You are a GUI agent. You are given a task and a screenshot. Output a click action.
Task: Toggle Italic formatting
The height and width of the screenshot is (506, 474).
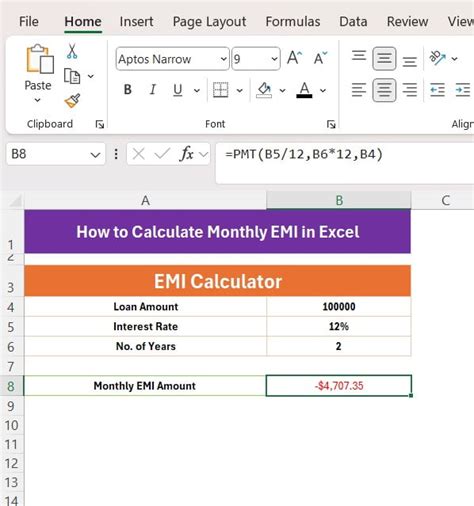click(153, 90)
